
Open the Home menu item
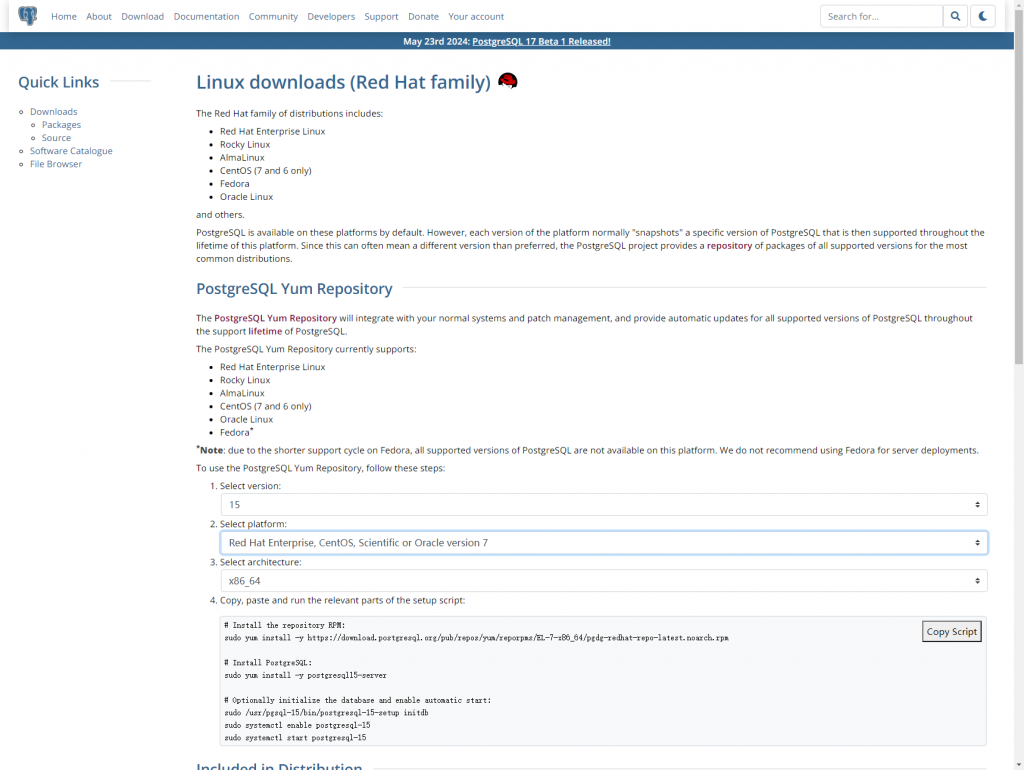click(x=64, y=16)
